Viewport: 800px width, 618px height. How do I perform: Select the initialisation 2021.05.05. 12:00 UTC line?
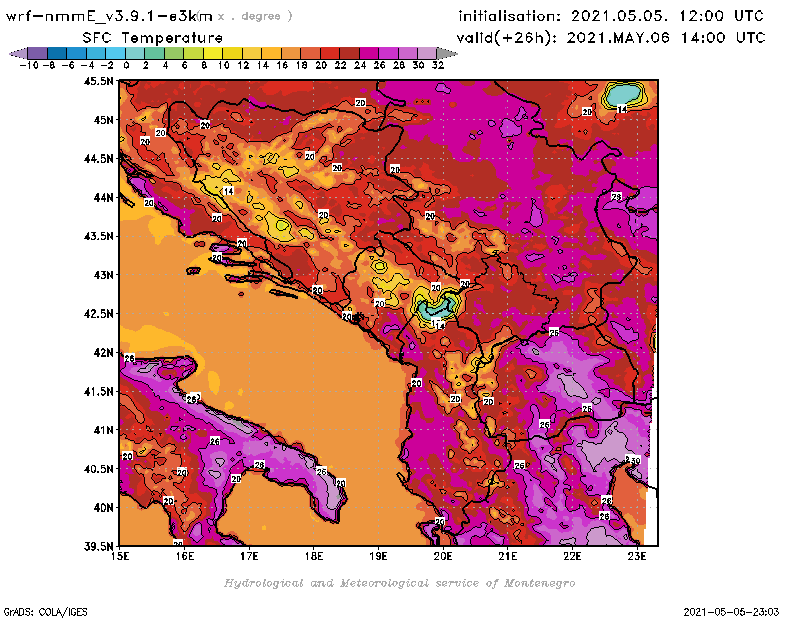click(611, 16)
